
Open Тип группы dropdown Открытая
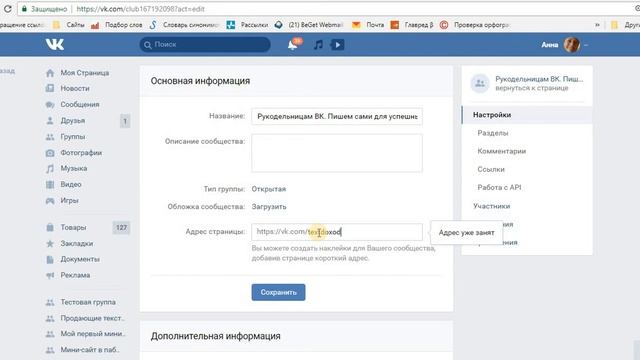[269, 189]
